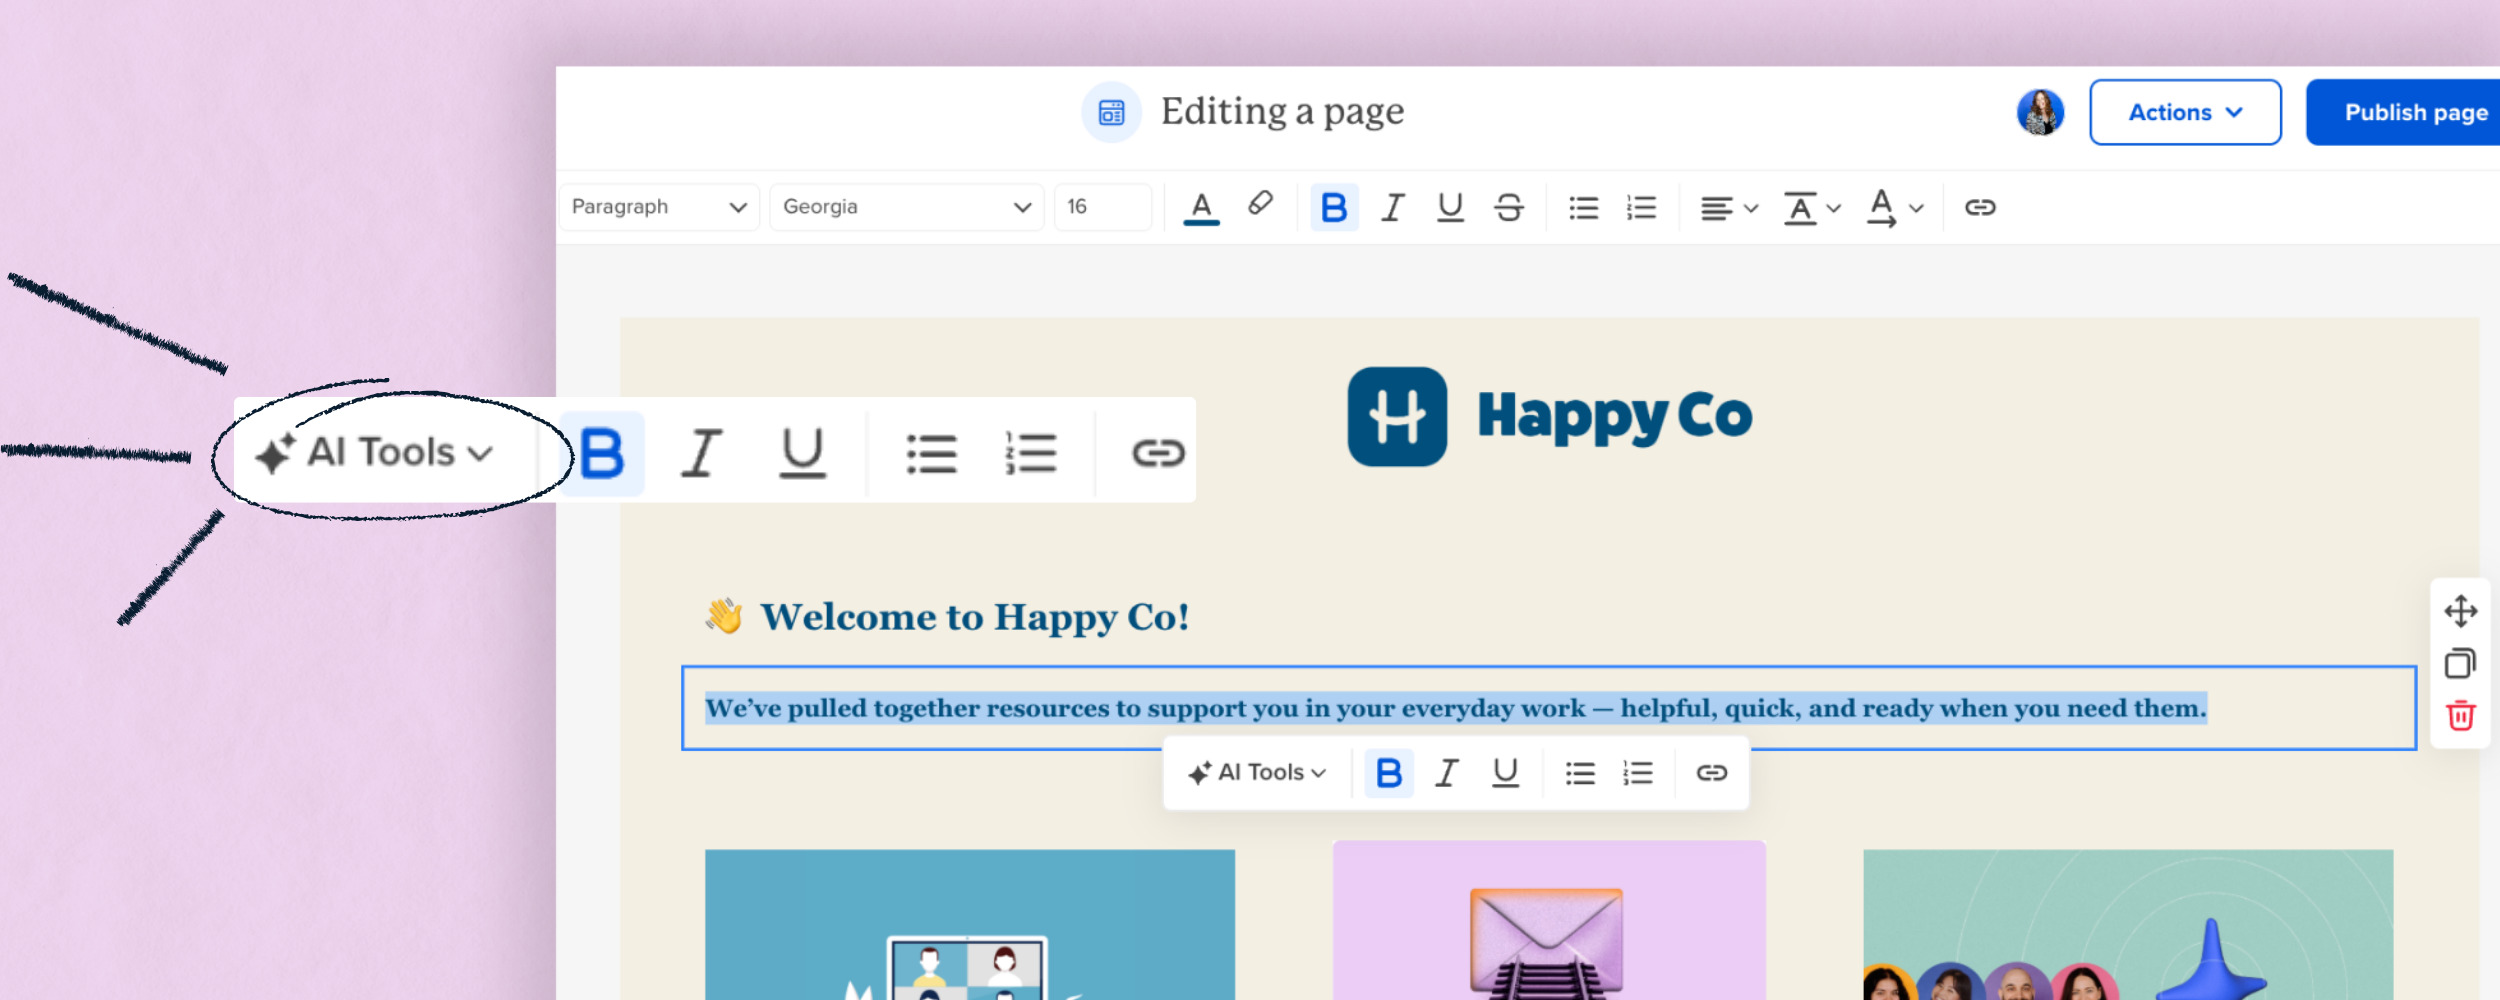Open the text alignment dropdown
The width and height of the screenshot is (2500, 1000).
[x=1729, y=208]
